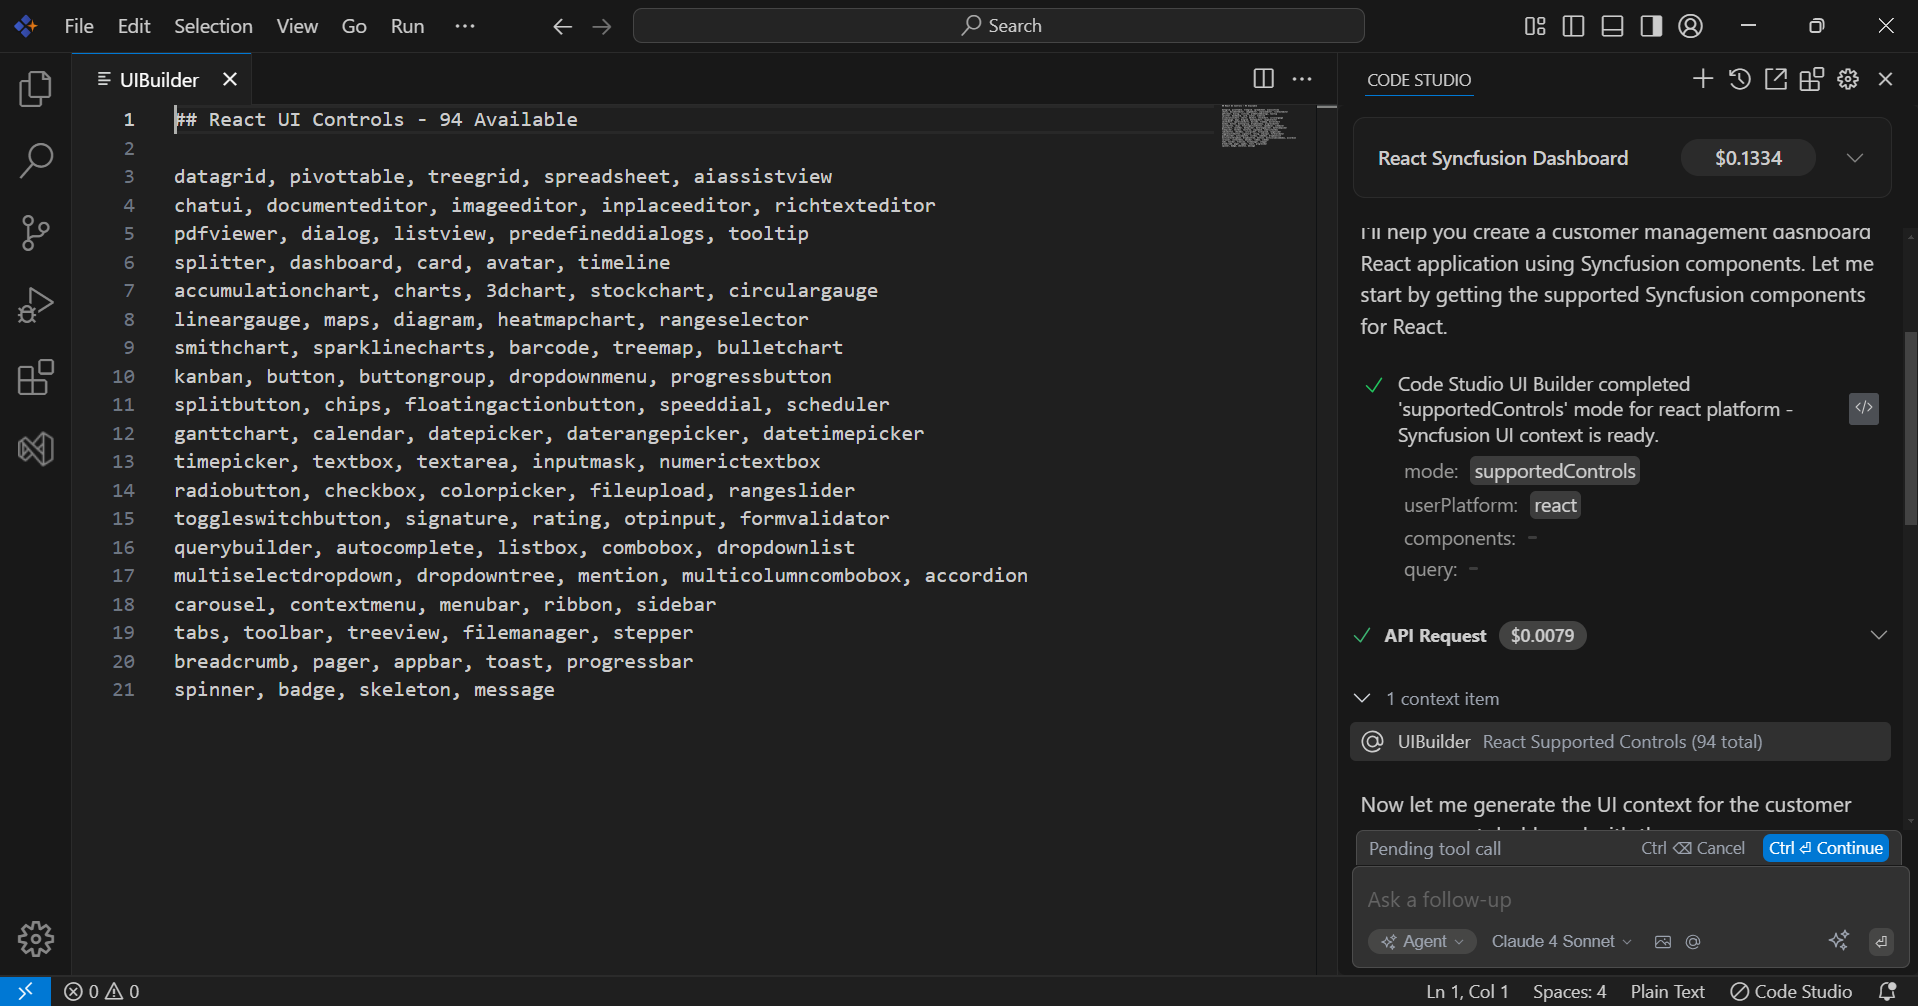Change language mode from Plain Text
Image resolution: width=1918 pixels, height=1006 pixels.
[x=1667, y=991]
